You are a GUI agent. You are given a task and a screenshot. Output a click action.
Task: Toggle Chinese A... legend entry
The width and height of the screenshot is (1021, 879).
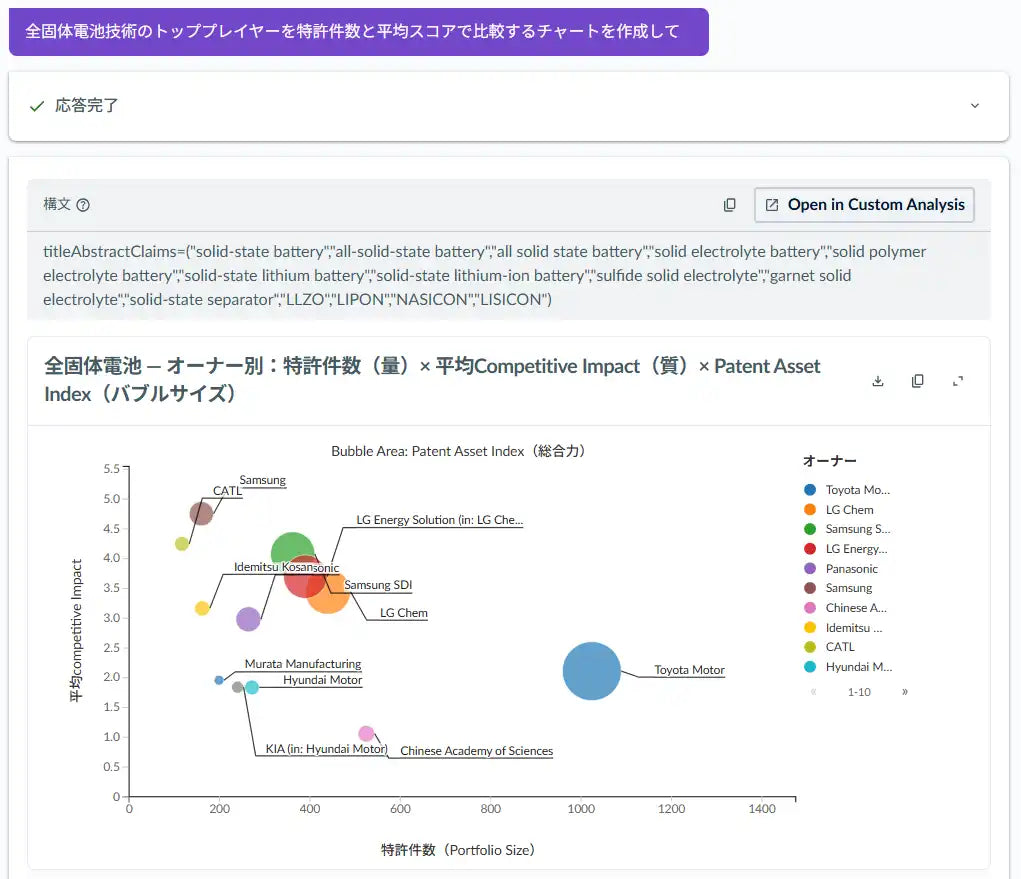845,607
